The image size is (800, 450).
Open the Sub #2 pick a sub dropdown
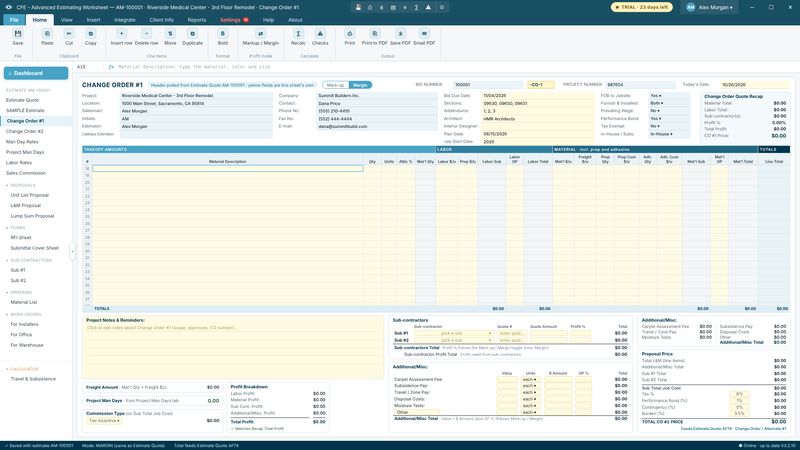(x=454, y=340)
